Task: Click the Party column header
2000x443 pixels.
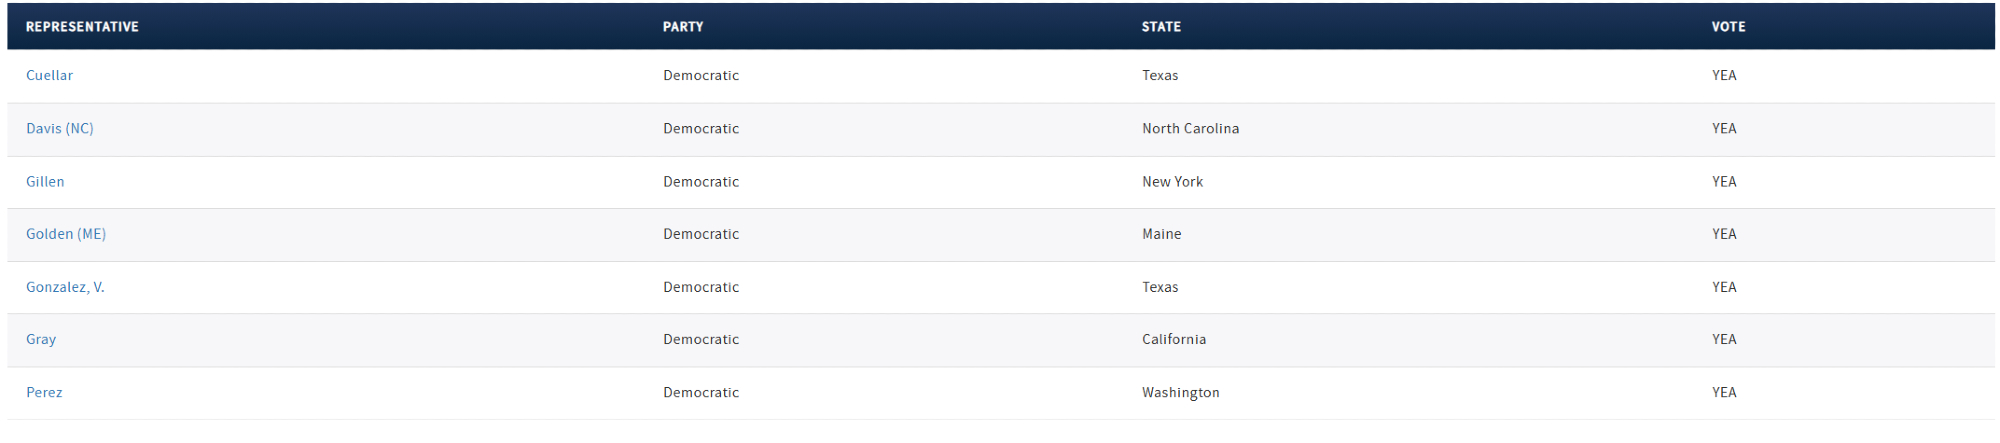Action: 683,27
